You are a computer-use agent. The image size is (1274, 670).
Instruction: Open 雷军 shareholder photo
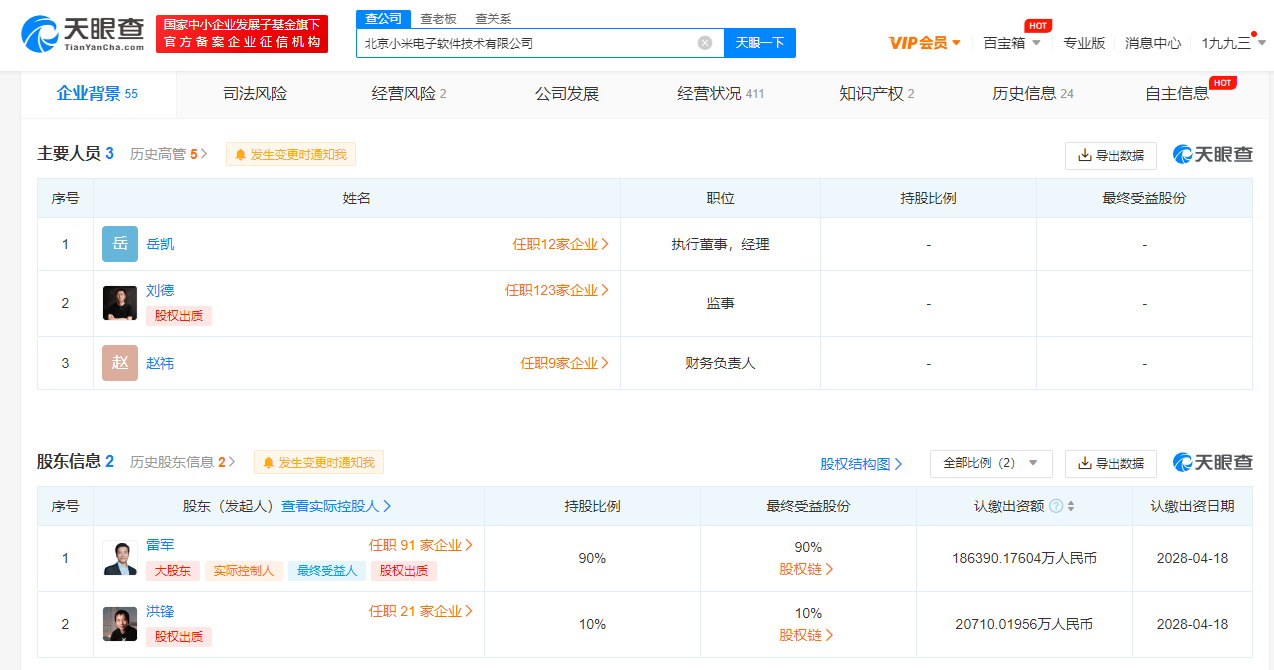pyautogui.click(x=120, y=558)
